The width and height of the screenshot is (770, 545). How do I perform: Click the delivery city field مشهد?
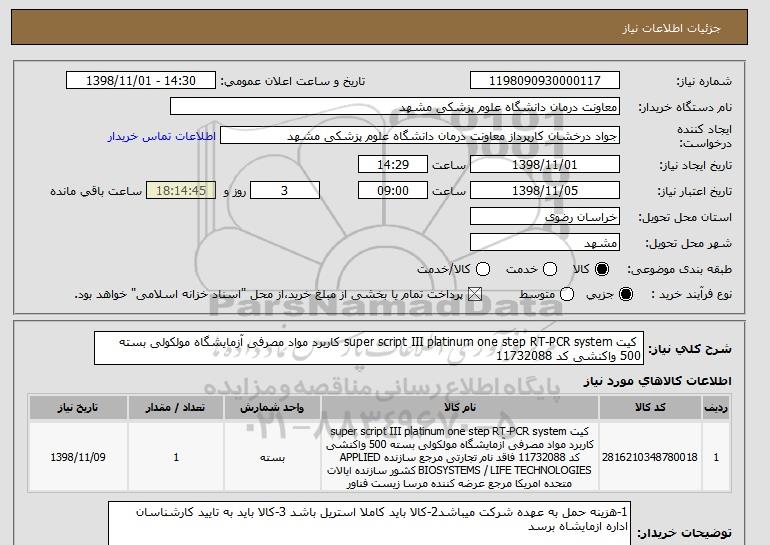(x=545, y=243)
